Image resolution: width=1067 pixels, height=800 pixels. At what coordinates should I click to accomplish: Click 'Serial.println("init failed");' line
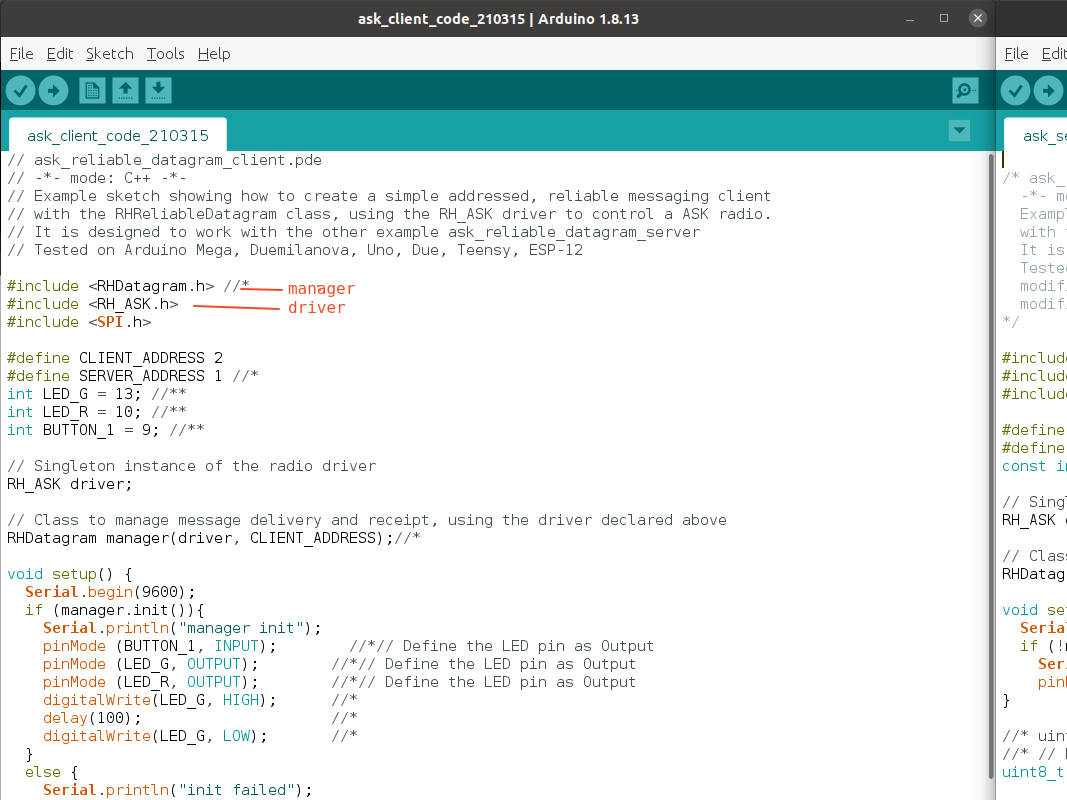[178, 790]
